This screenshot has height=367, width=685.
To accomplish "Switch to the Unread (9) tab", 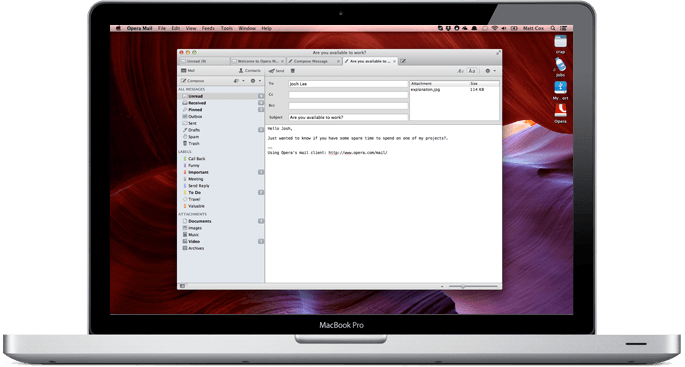I will 204,61.
